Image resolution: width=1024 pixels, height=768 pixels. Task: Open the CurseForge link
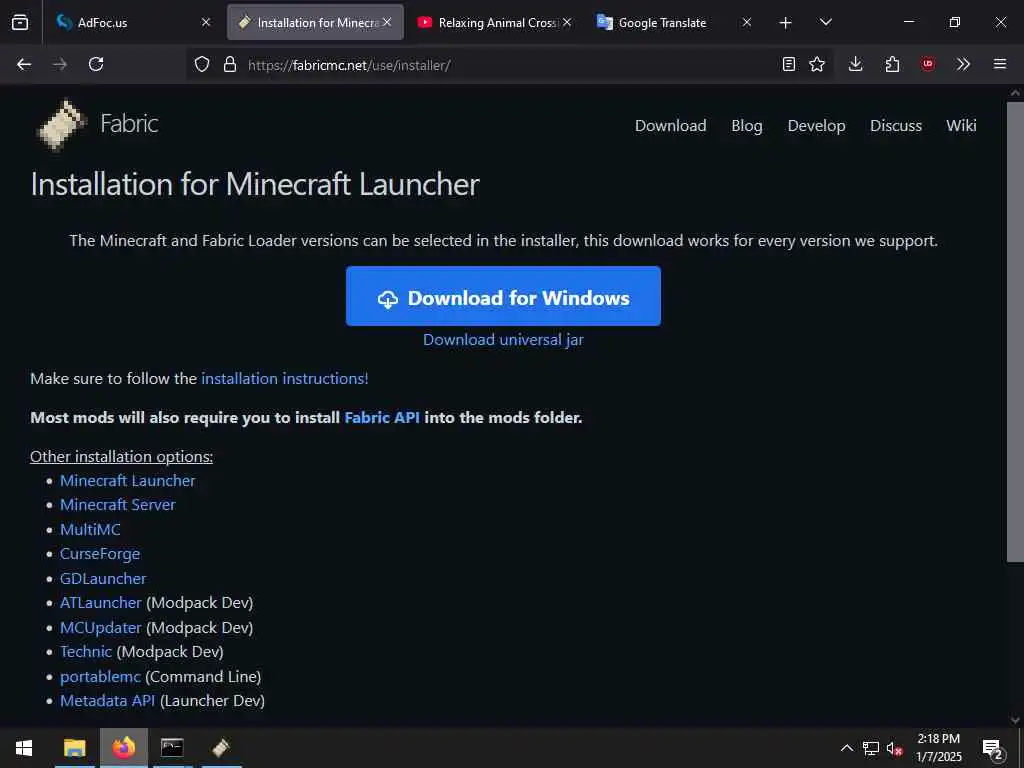(100, 554)
